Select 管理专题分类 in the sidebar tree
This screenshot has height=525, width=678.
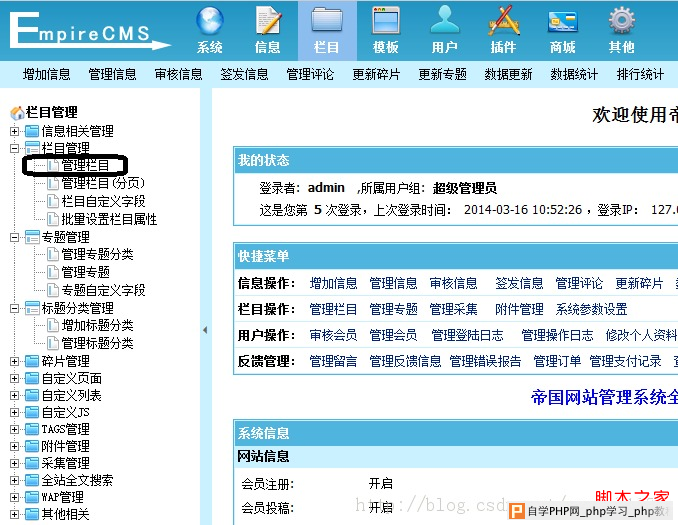pyautogui.click(x=97, y=254)
